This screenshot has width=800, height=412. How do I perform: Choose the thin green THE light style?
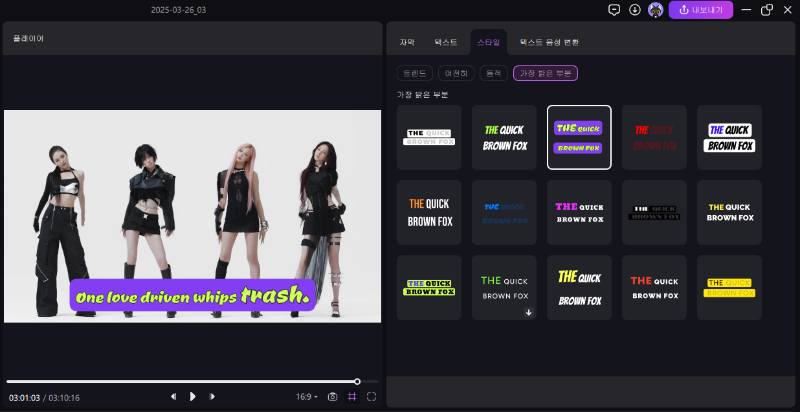[504, 288]
